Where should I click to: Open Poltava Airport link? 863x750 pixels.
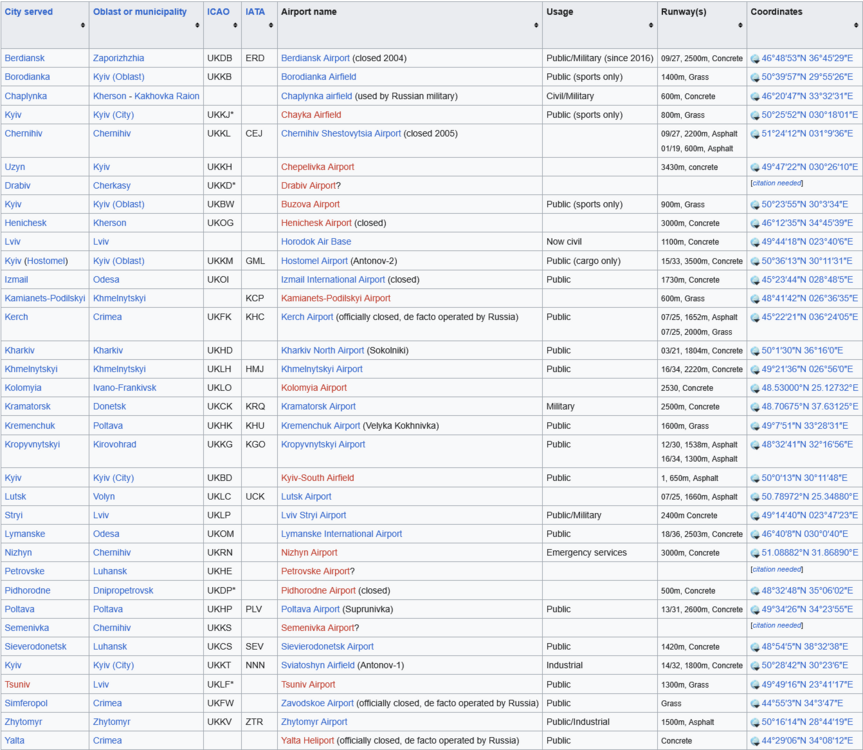[x=310, y=609]
